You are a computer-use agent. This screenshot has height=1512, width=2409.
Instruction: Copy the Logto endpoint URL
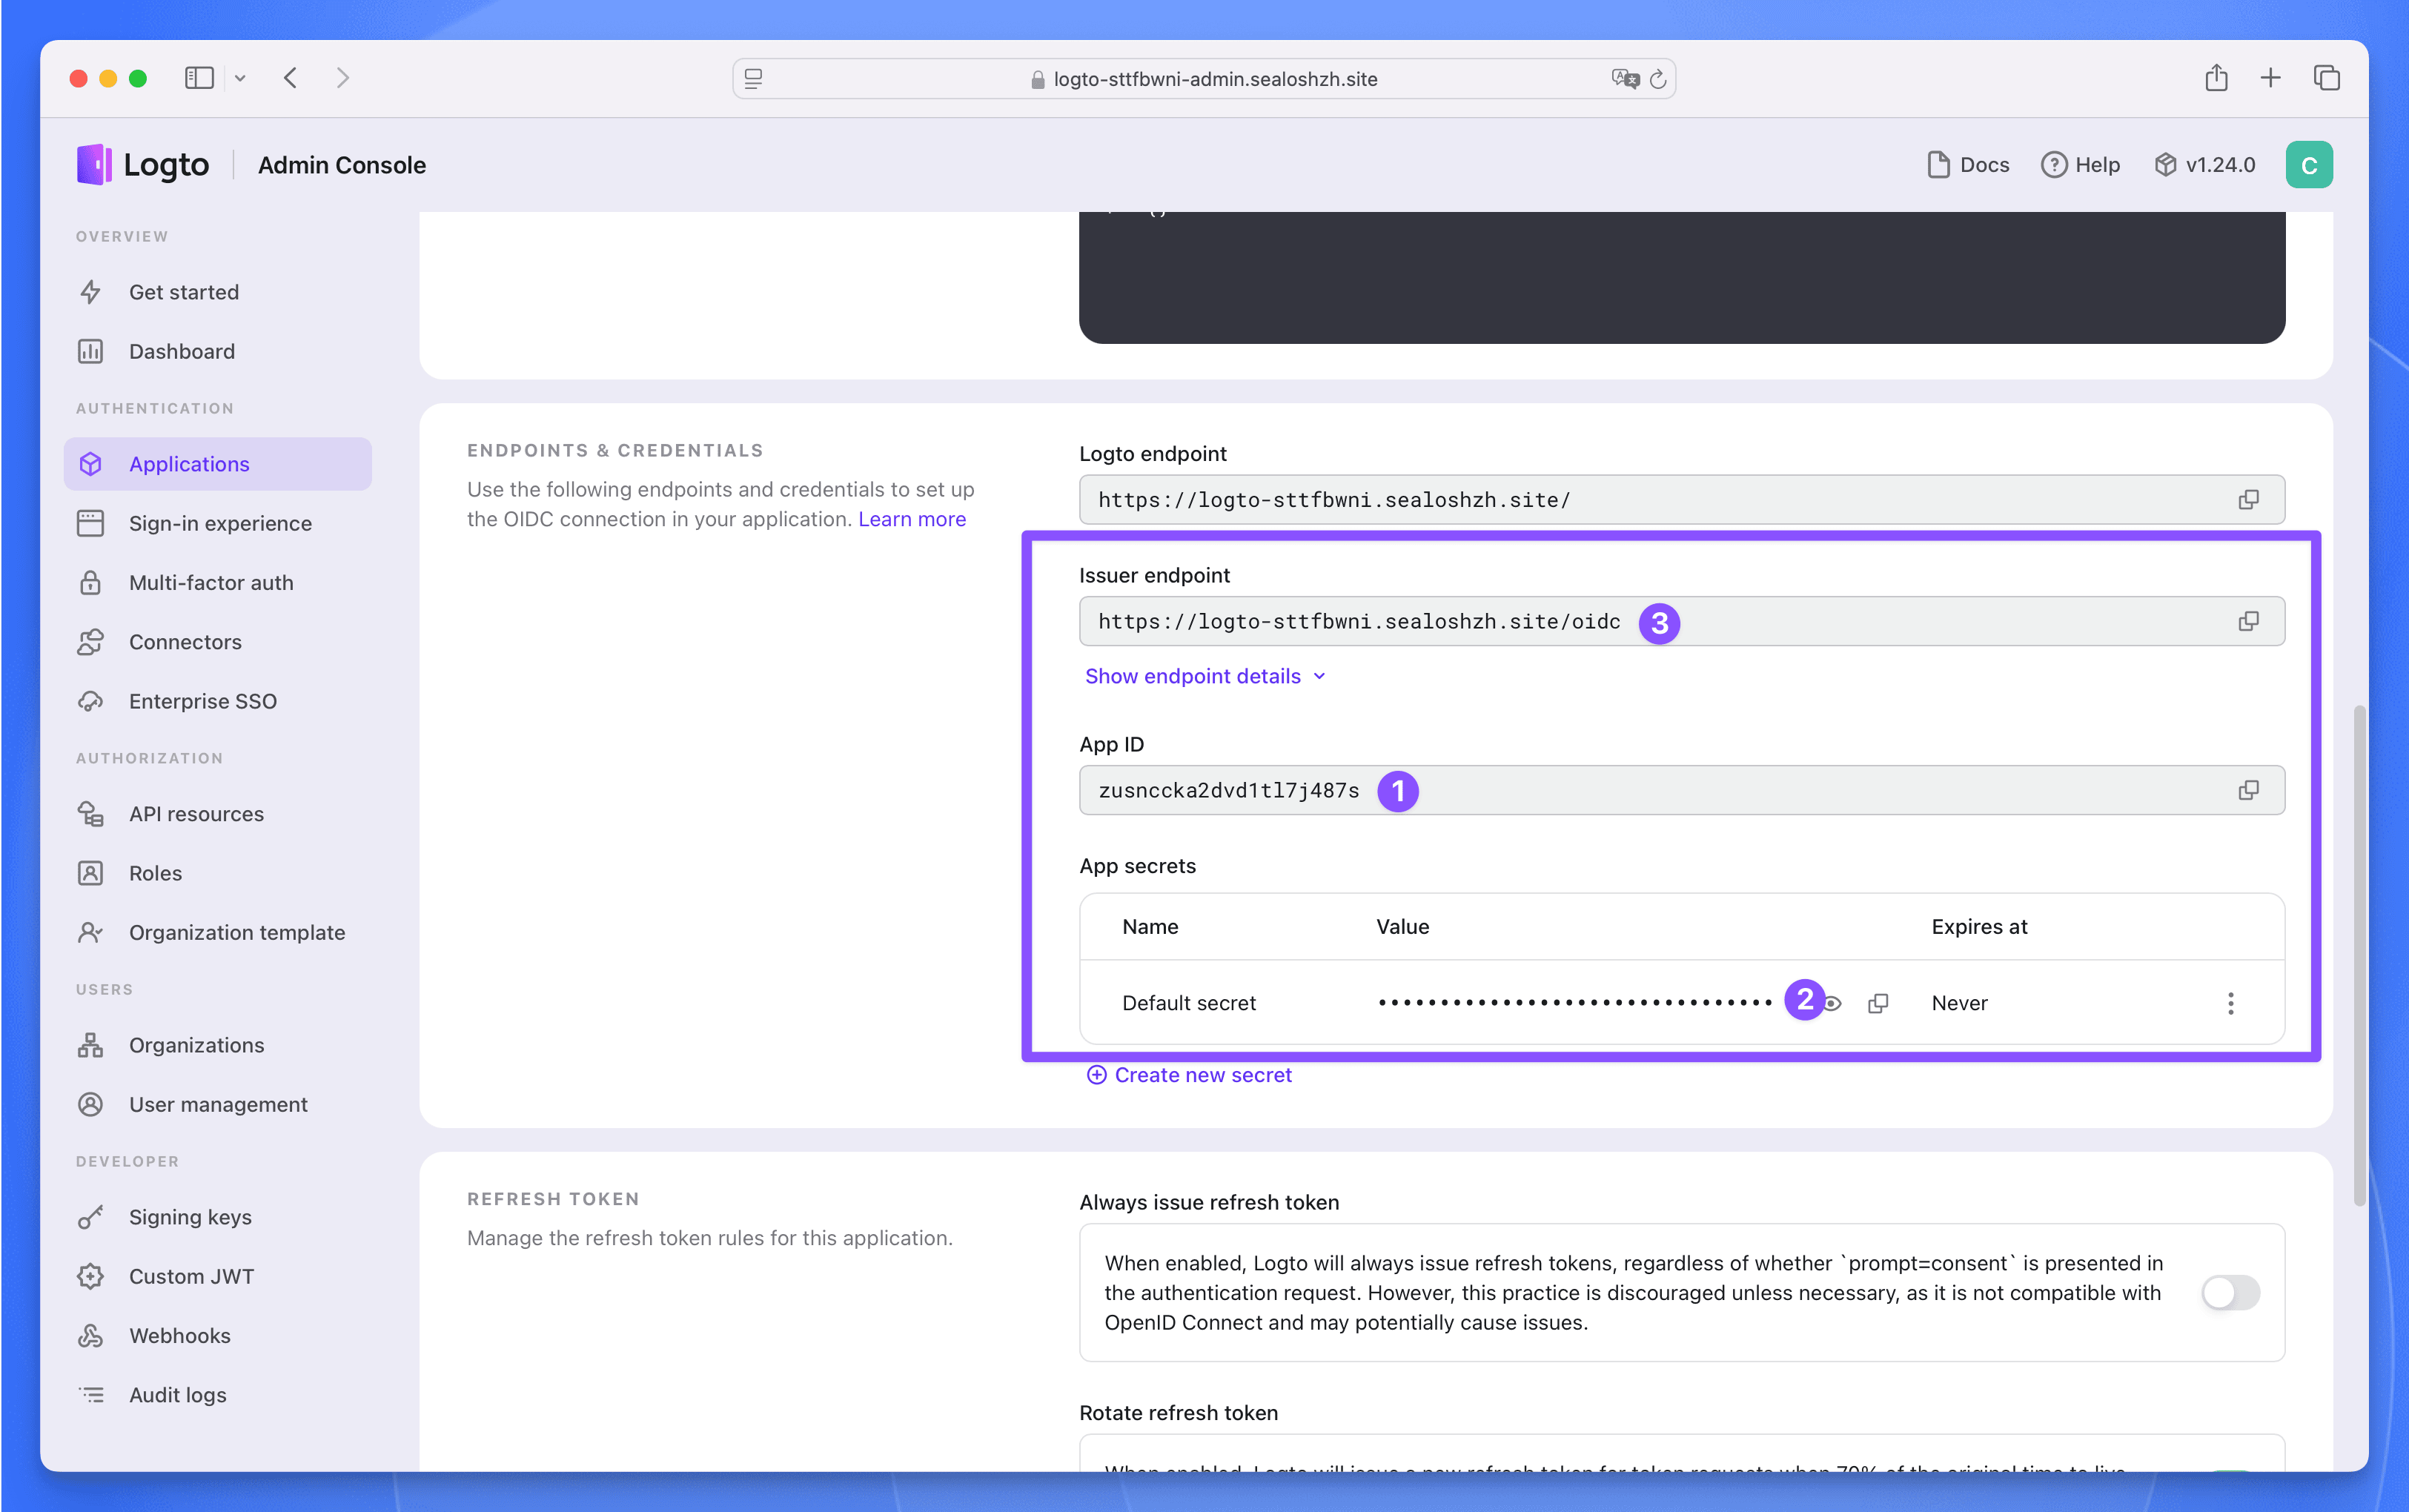point(2248,500)
